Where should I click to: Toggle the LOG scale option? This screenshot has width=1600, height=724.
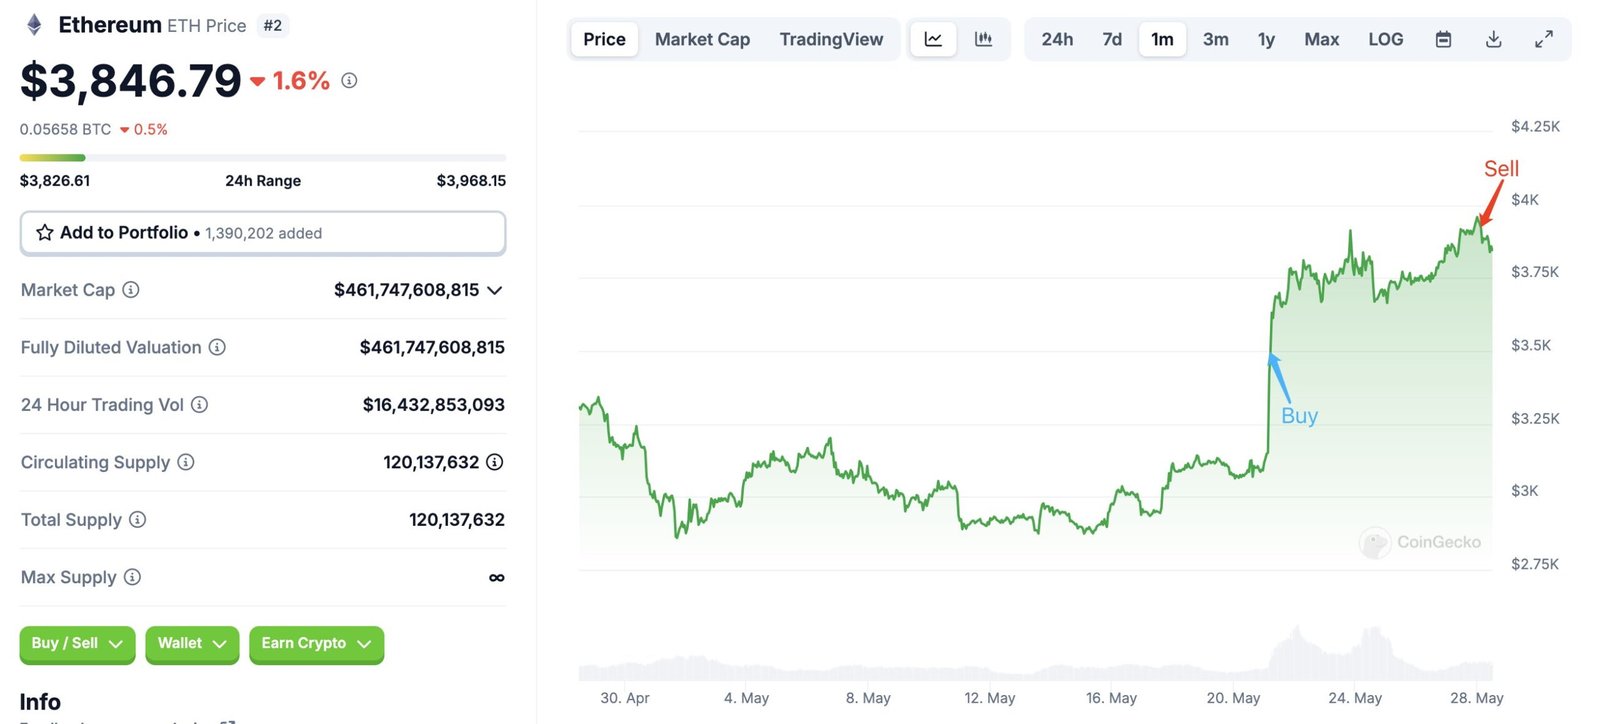click(x=1385, y=39)
